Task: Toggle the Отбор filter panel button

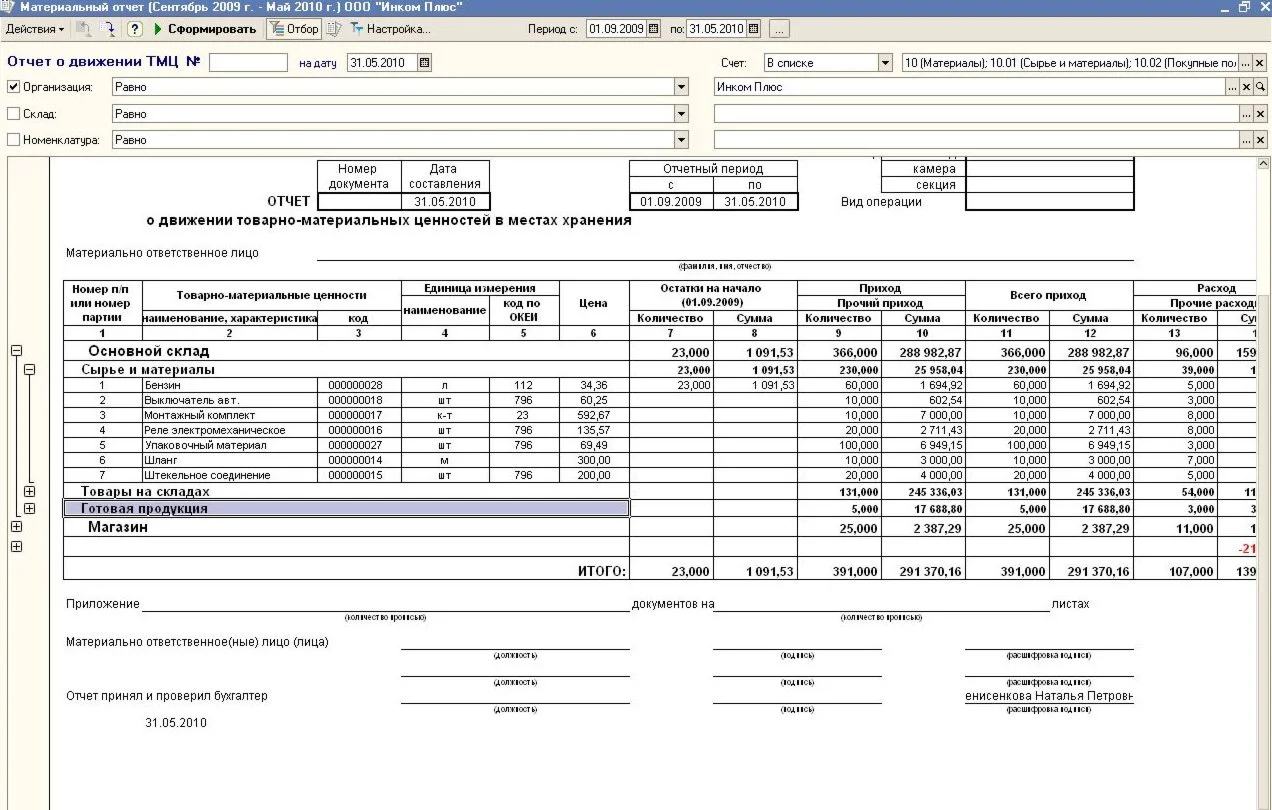Action: pyautogui.click(x=294, y=29)
